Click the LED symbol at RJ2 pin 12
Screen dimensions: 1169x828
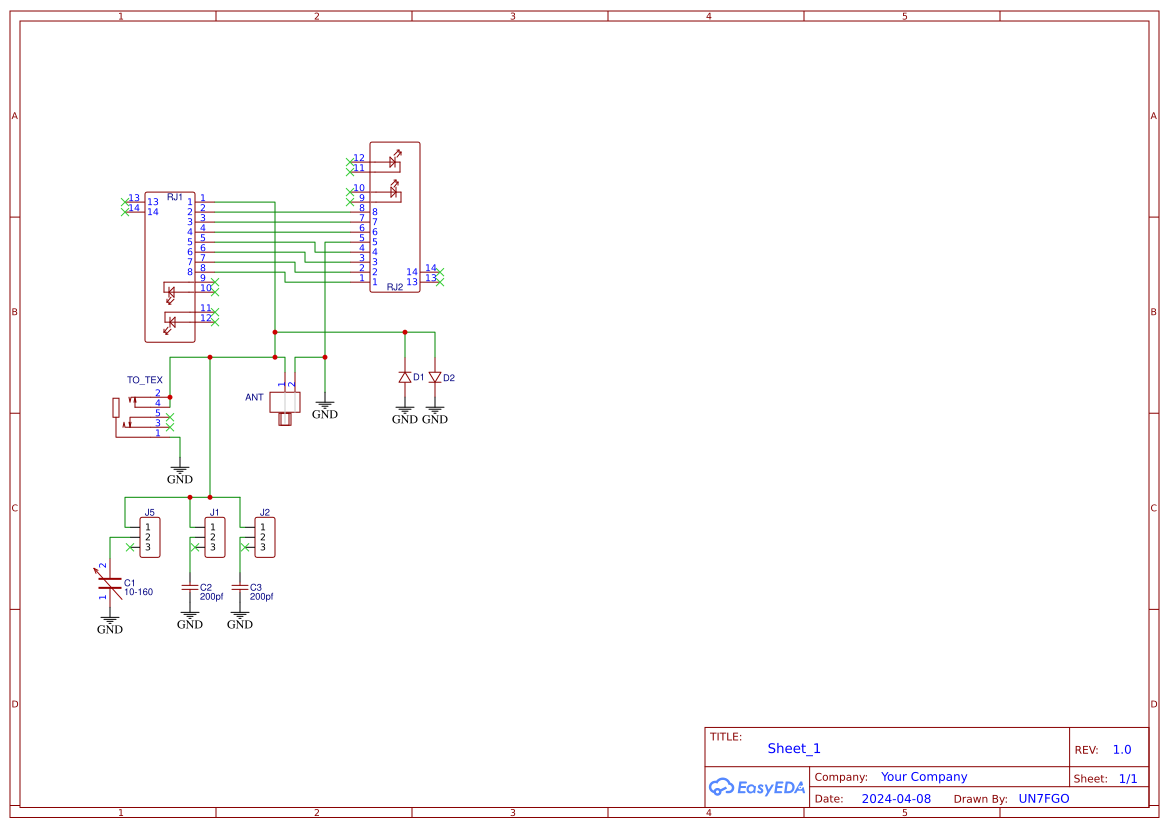point(390,161)
